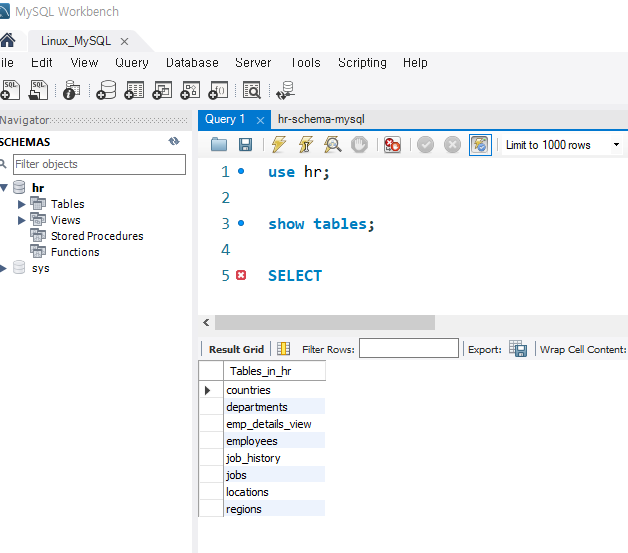Create a new SQL tab icon
This screenshot has width=628, height=553.
point(10,90)
